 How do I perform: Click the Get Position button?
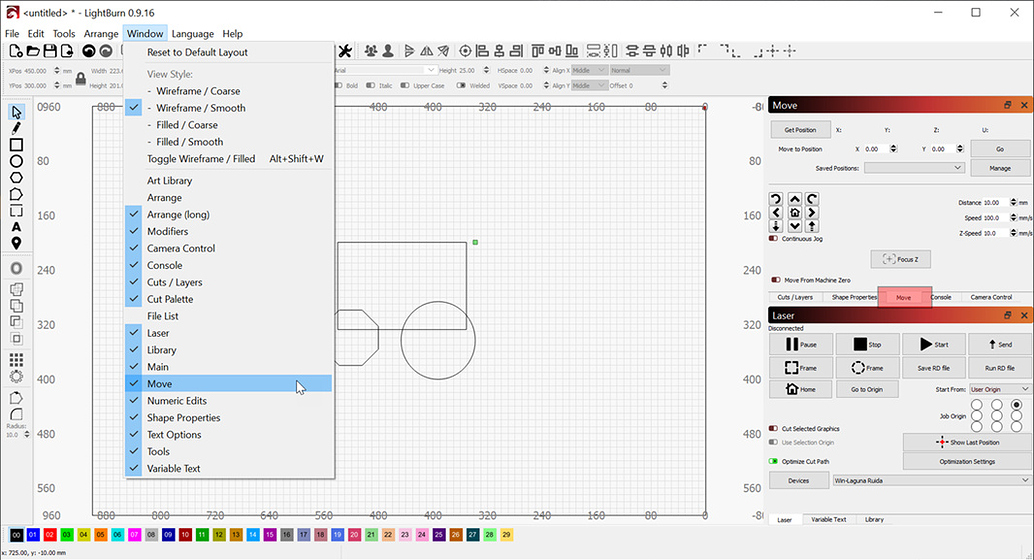point(800,130)
